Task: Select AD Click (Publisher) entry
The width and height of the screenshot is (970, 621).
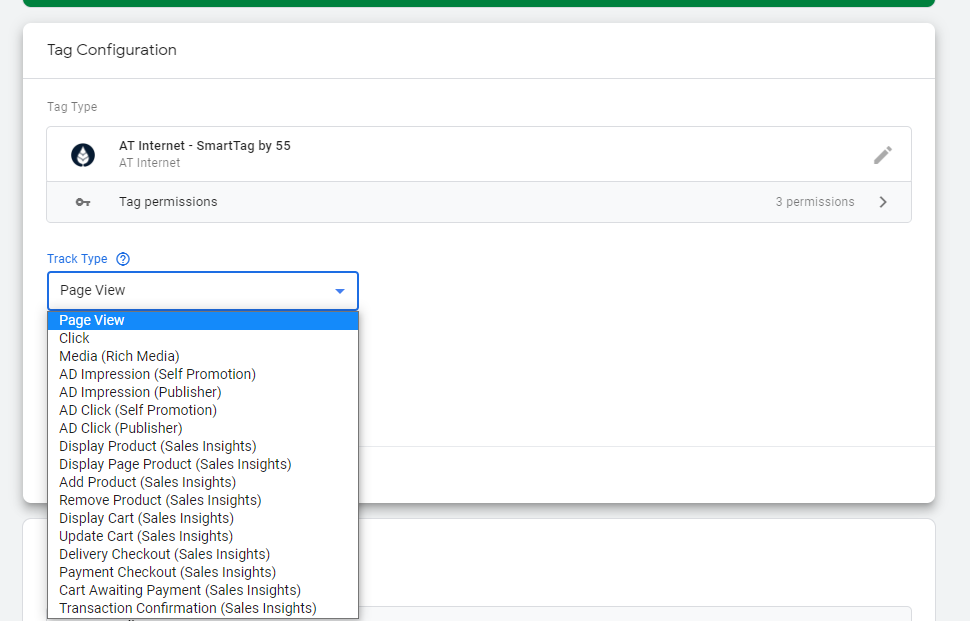Action: coord(121,428)
